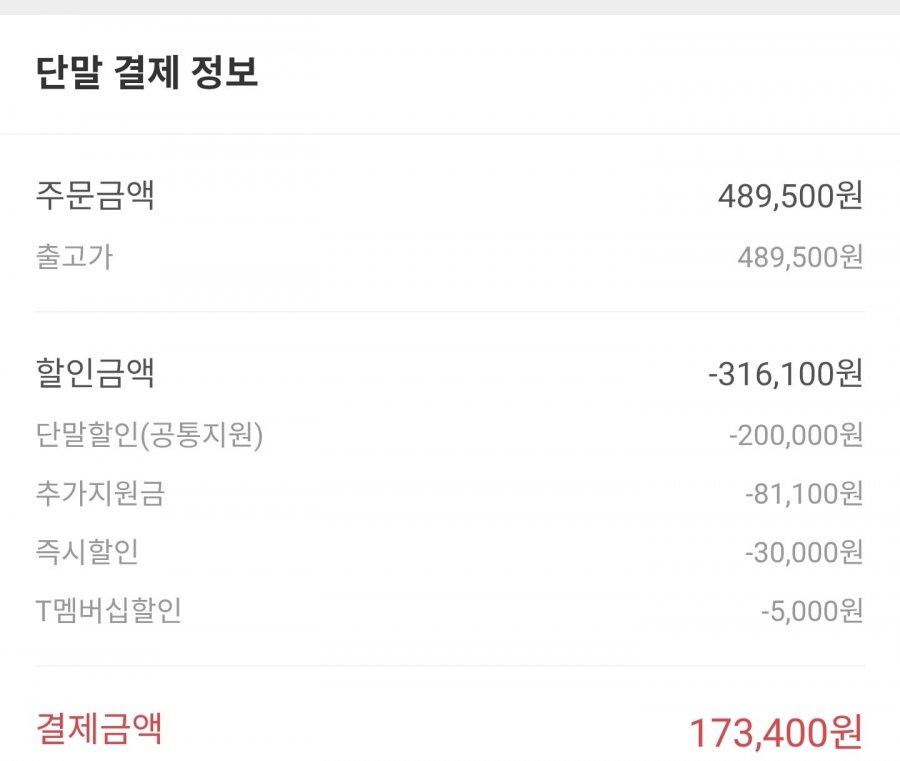Click the red final amount 173,400원
The height and width of the screenshot is (761, 900).
775,732
